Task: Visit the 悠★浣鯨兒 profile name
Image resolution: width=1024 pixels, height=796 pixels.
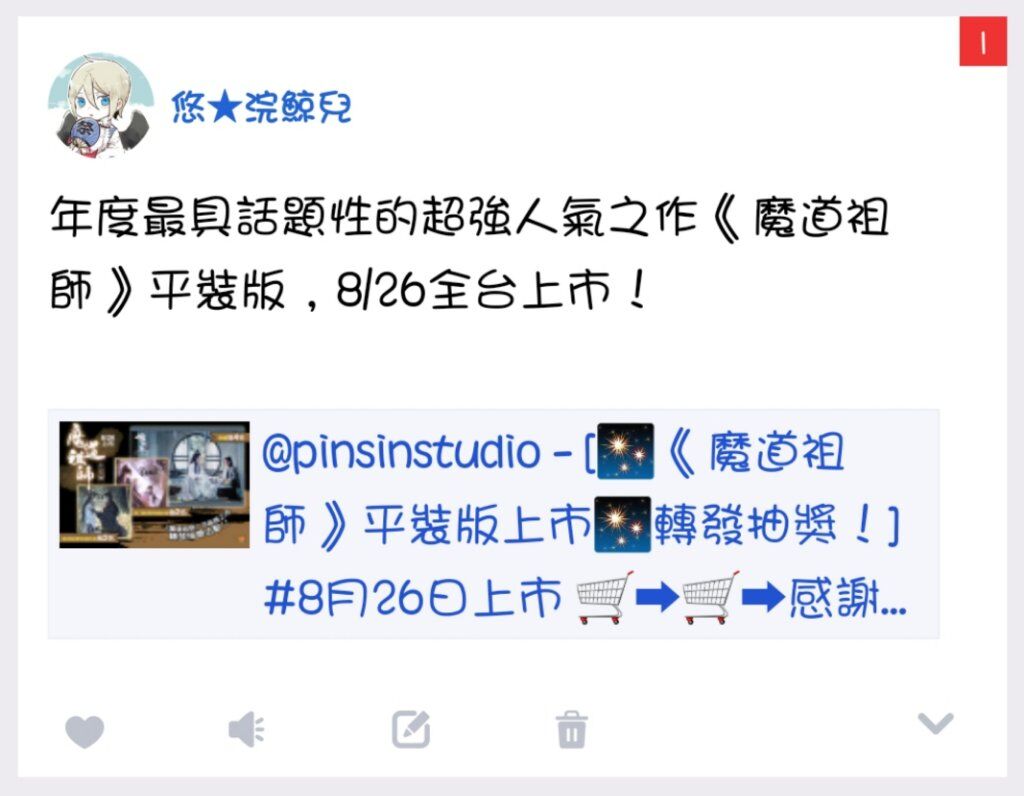Action: coord(261,107)
